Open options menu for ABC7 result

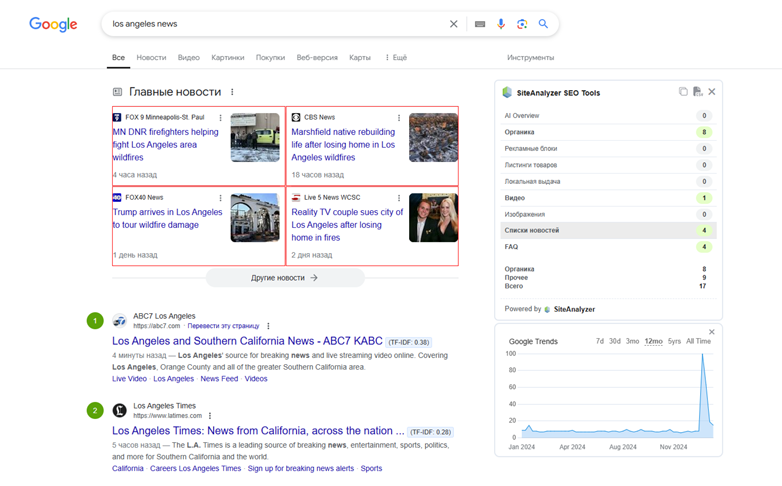(268, 326)
